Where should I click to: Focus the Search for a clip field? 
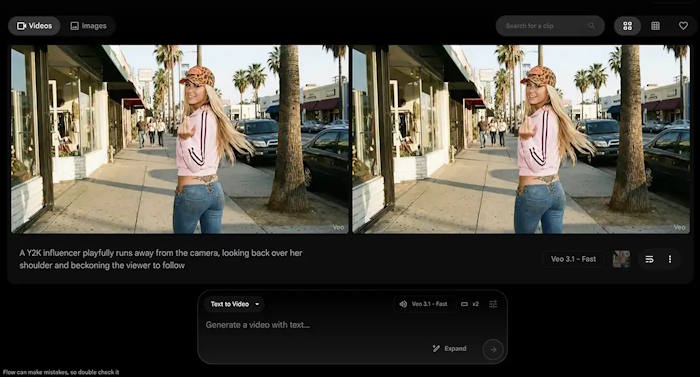550,26
